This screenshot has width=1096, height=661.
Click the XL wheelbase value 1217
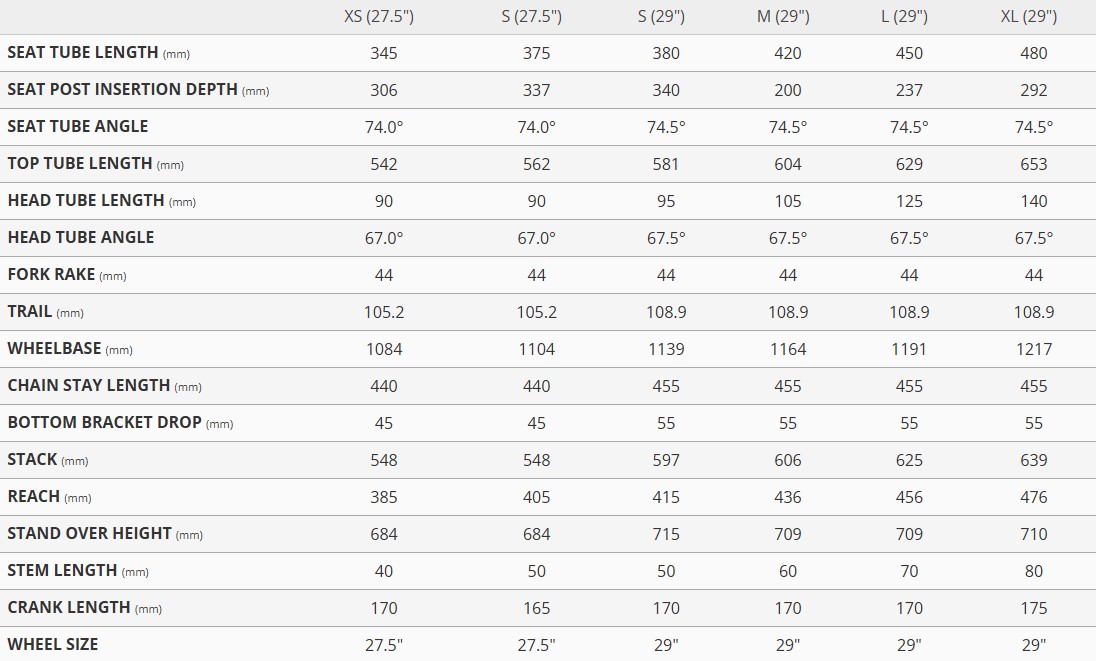coord(1033,349)
